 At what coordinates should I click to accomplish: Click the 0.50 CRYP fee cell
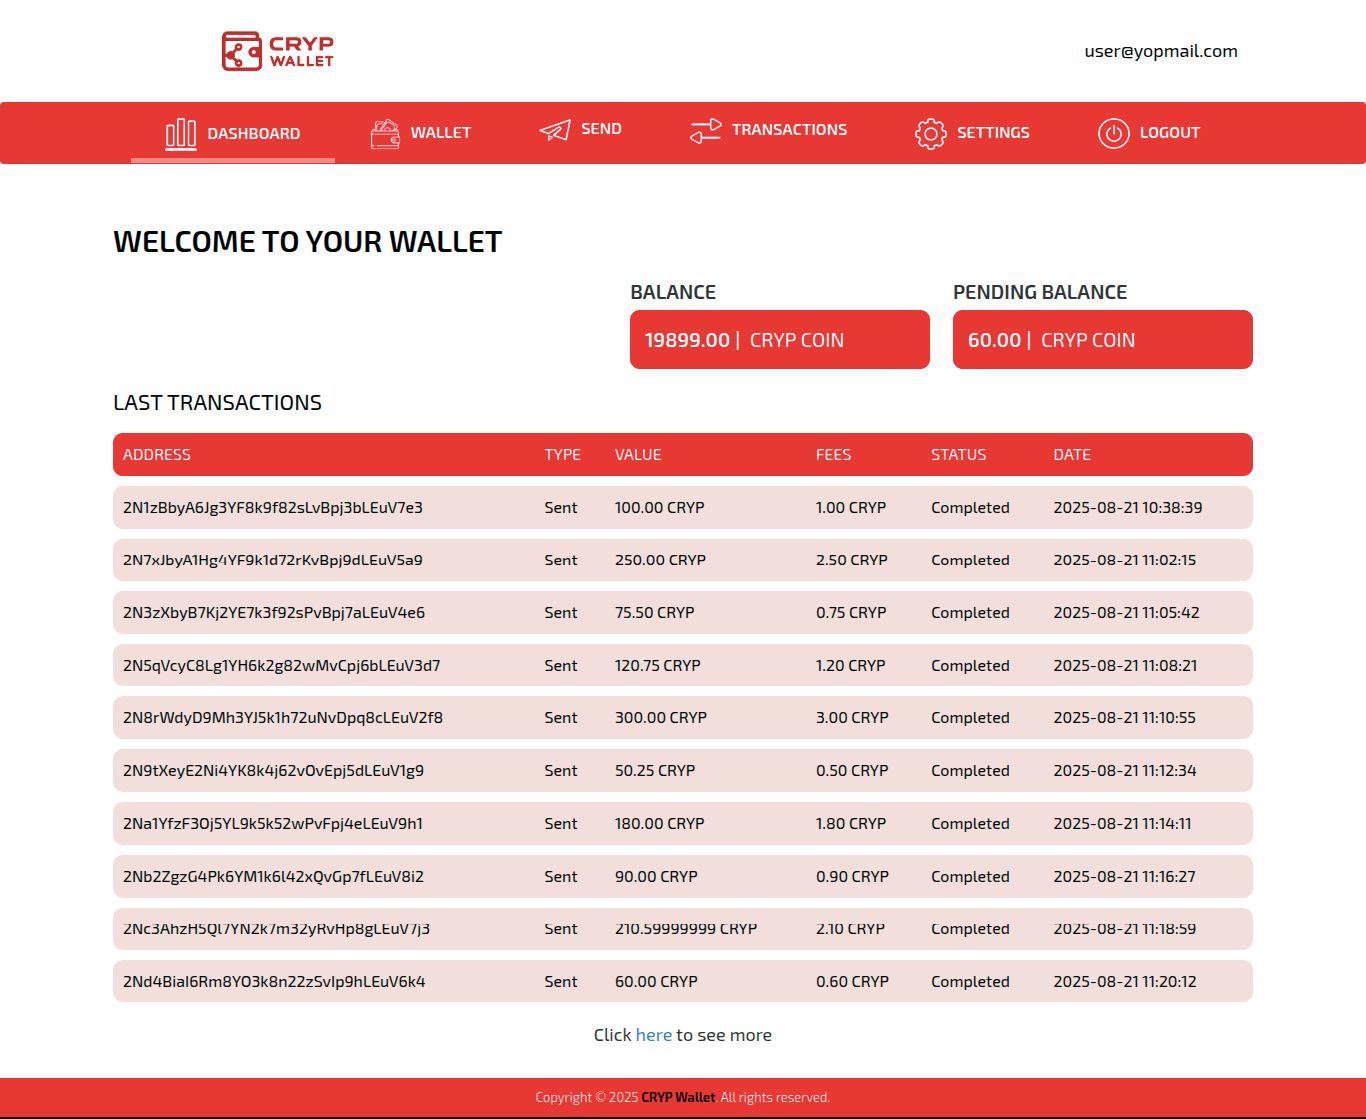tap(852, 771)
